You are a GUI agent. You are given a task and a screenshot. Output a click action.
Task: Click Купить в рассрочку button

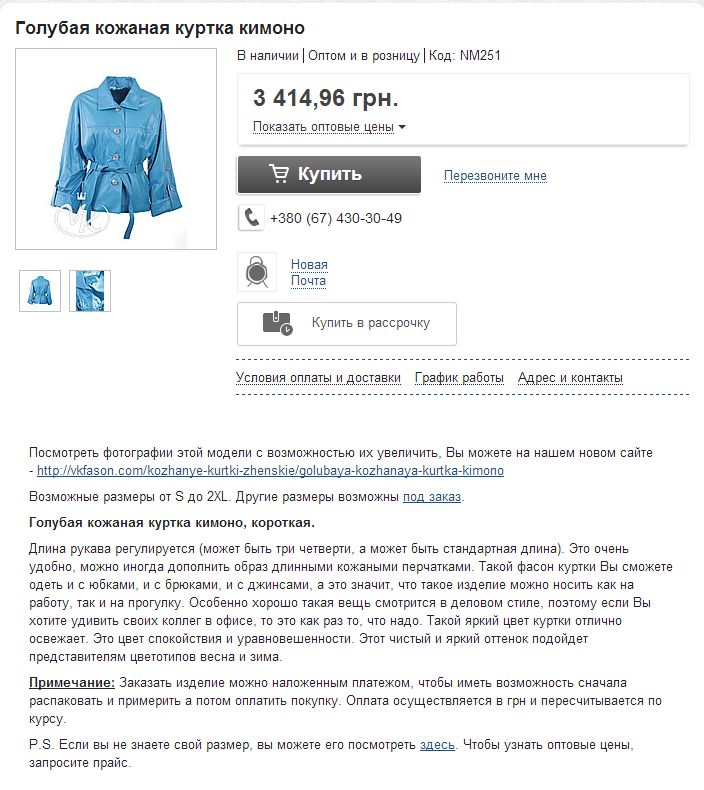click(x=347, y=324)
